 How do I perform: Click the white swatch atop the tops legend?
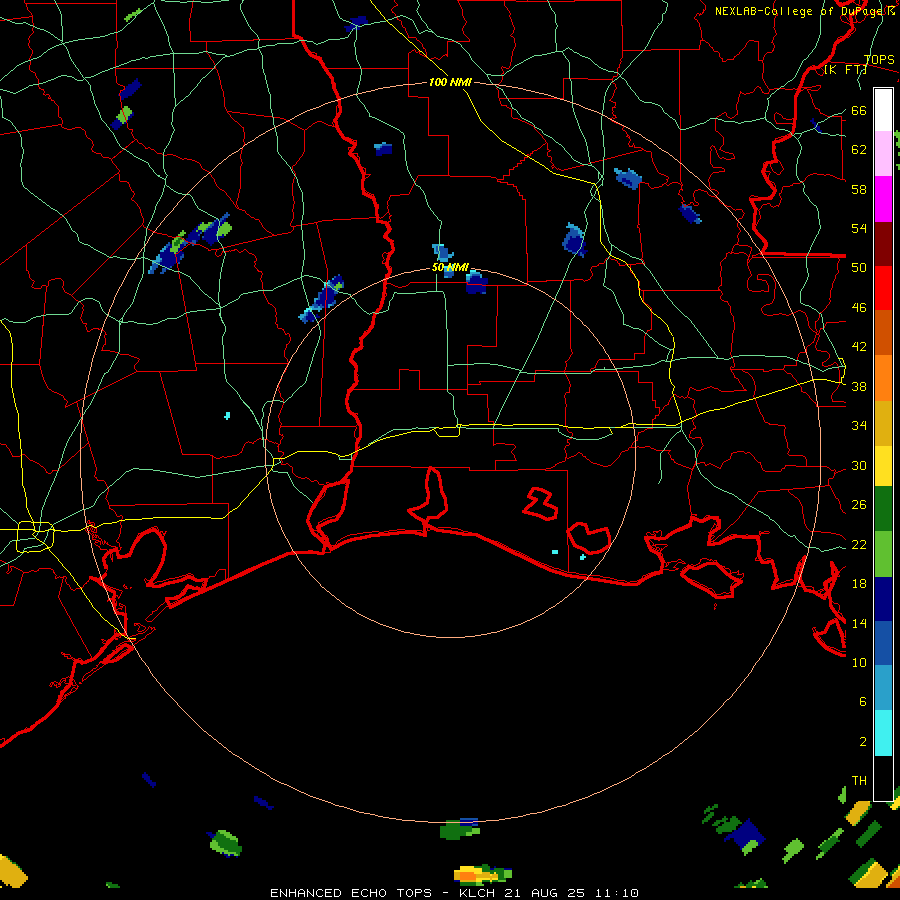883,110
